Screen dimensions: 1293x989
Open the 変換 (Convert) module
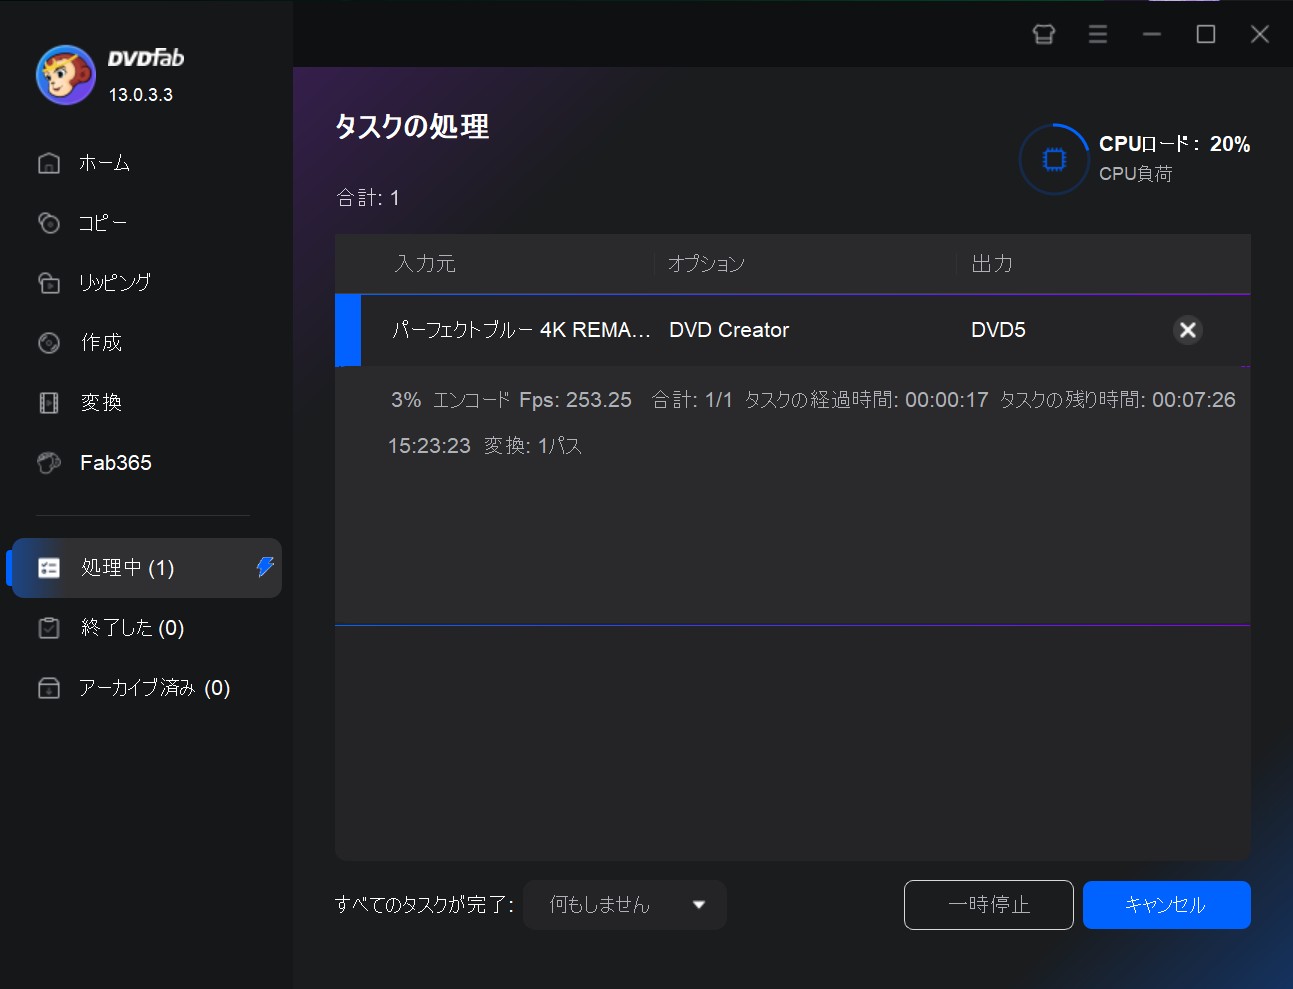(x=100, y=403)
